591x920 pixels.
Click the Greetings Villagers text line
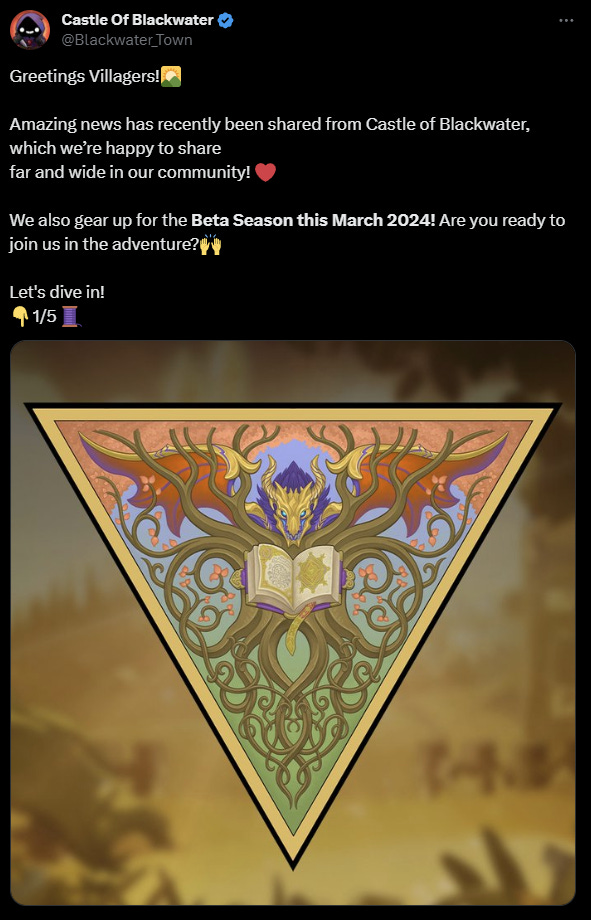tap(85, 77)
